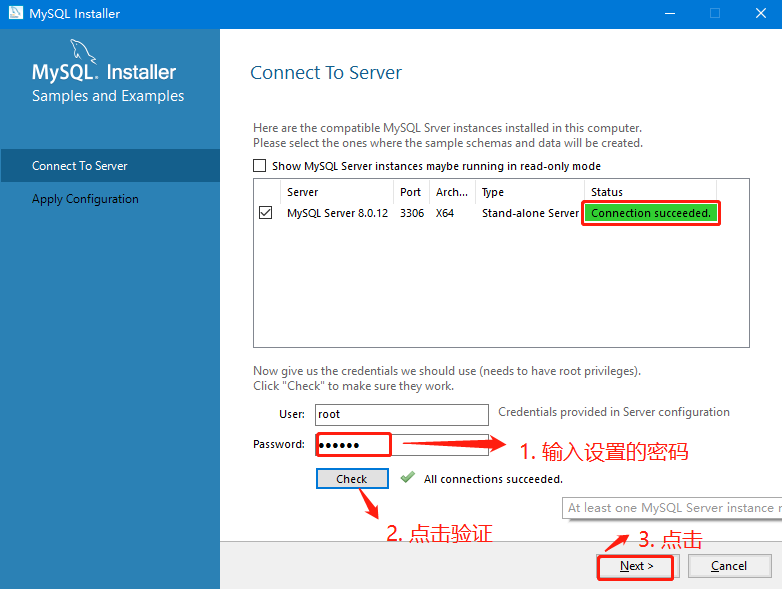Click the Connect To Server page heading
The height and width of the screenshot is (589, 782).
[x=326, y=73]
